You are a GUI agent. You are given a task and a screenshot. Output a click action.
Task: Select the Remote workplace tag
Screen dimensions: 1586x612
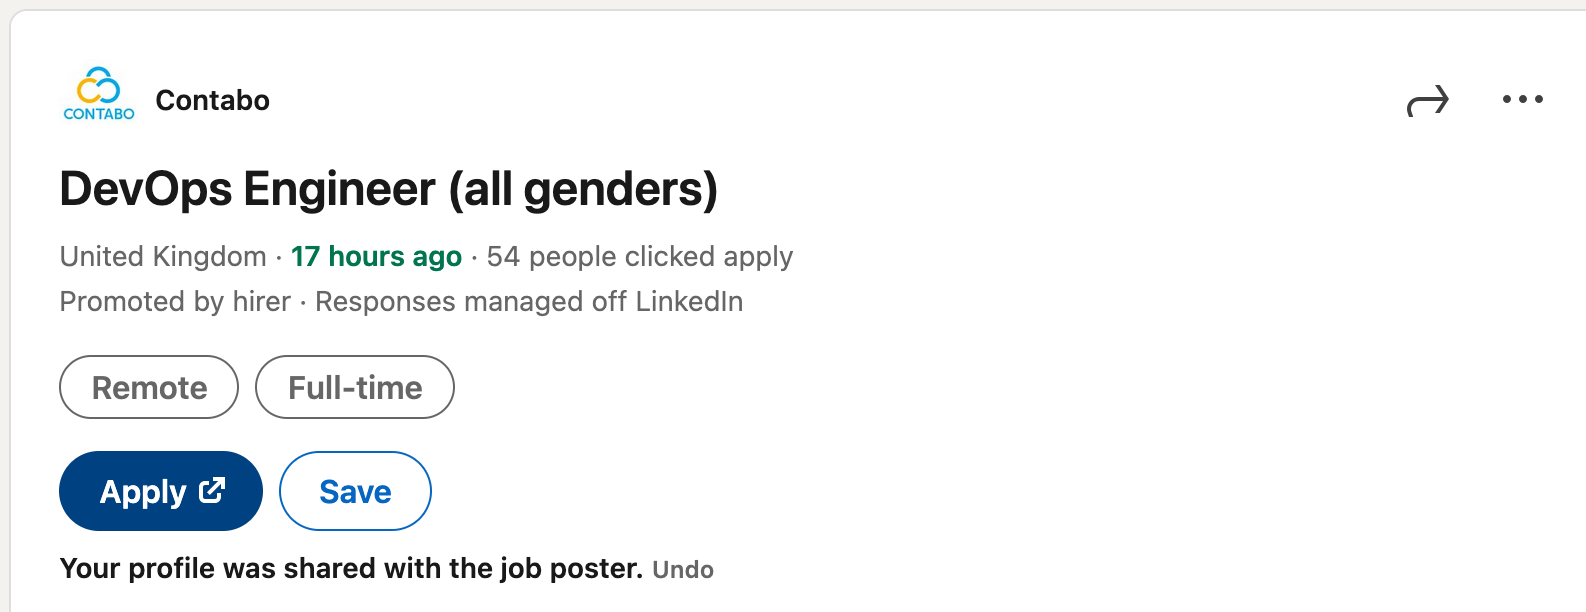[149, 387]
